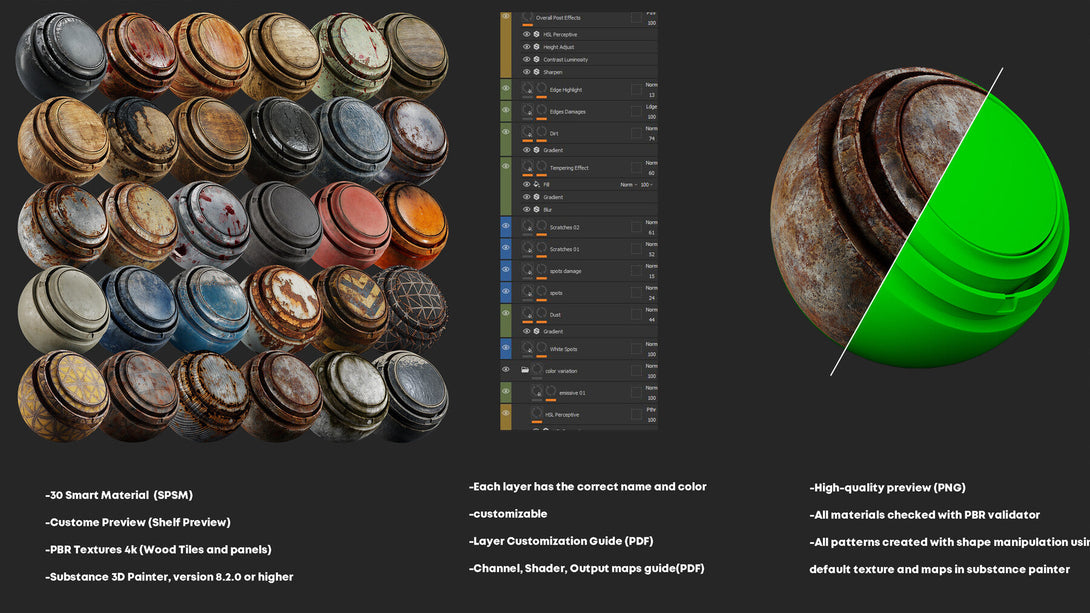The width and height of the screenshot is (1090, 613).
Task: Select the 'emissive 01' layer name
Action: (x=572, y=393)
